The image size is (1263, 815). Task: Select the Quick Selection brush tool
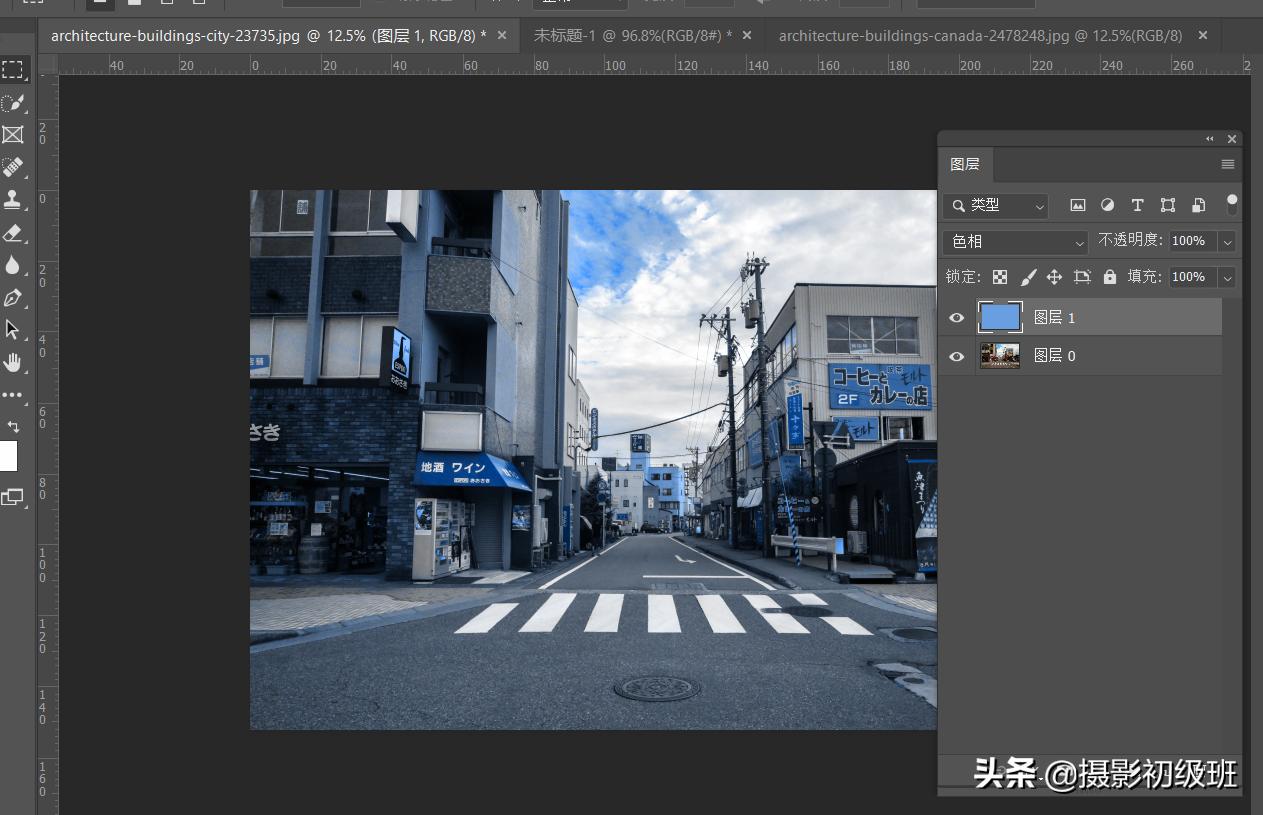pyautogui.click(x=13, y=103)
